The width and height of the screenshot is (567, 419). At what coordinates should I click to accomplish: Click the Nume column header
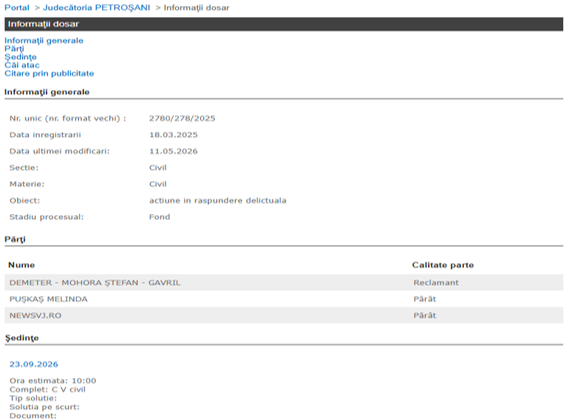click(21, 265)
